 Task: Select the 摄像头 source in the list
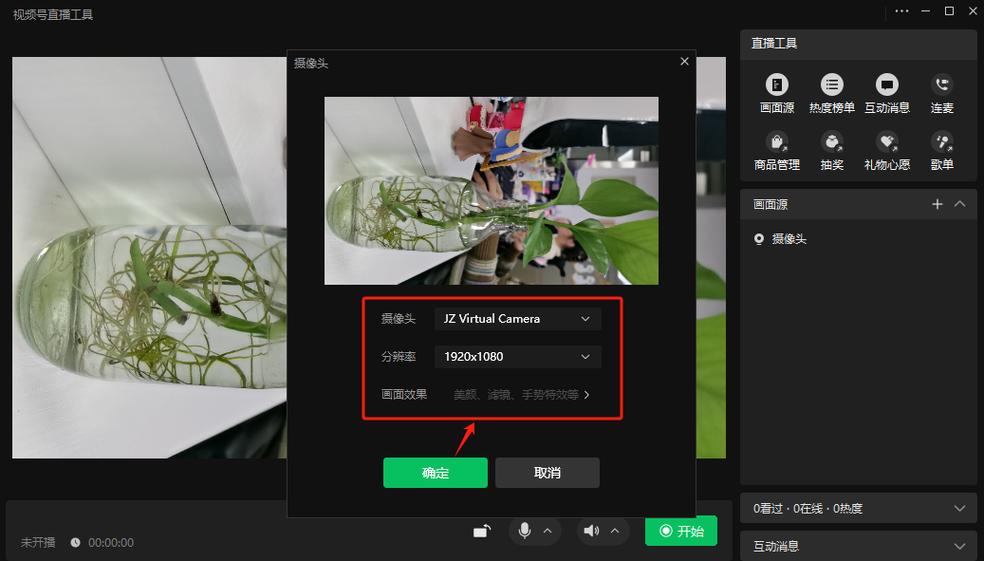858,239
